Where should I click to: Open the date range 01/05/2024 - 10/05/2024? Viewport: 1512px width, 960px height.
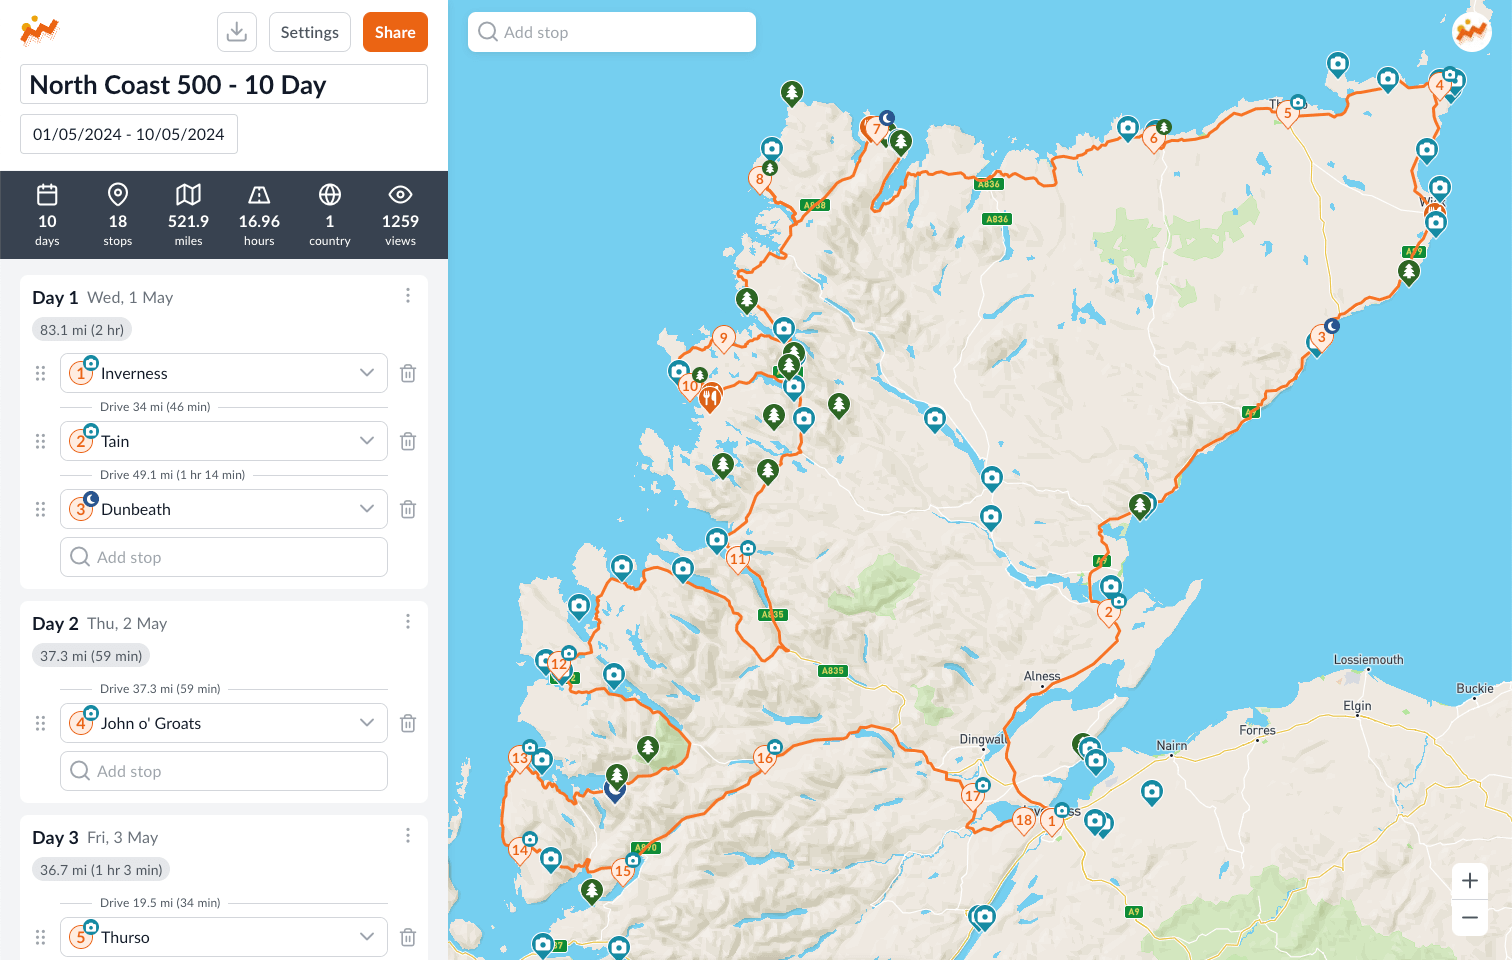point(129,134)
